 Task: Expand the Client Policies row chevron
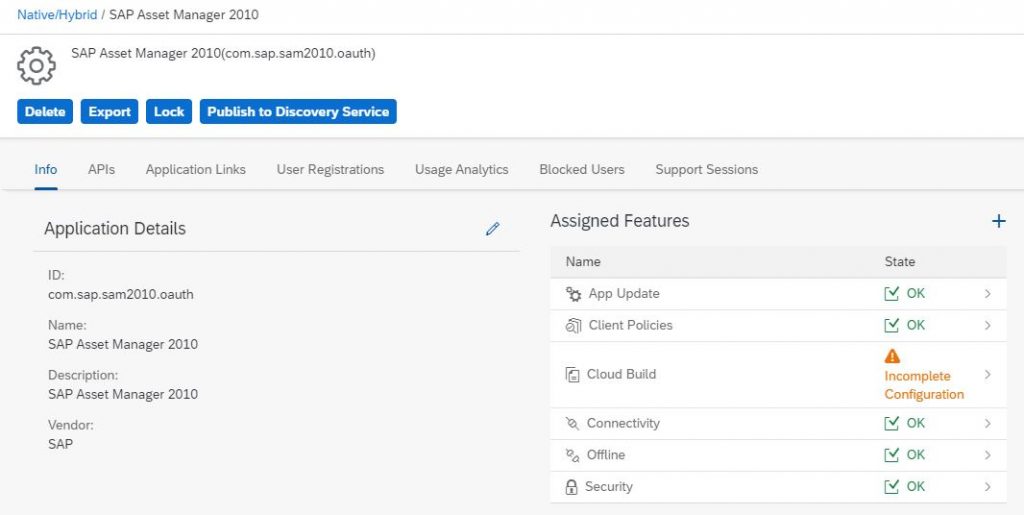[x=988, y=326]
